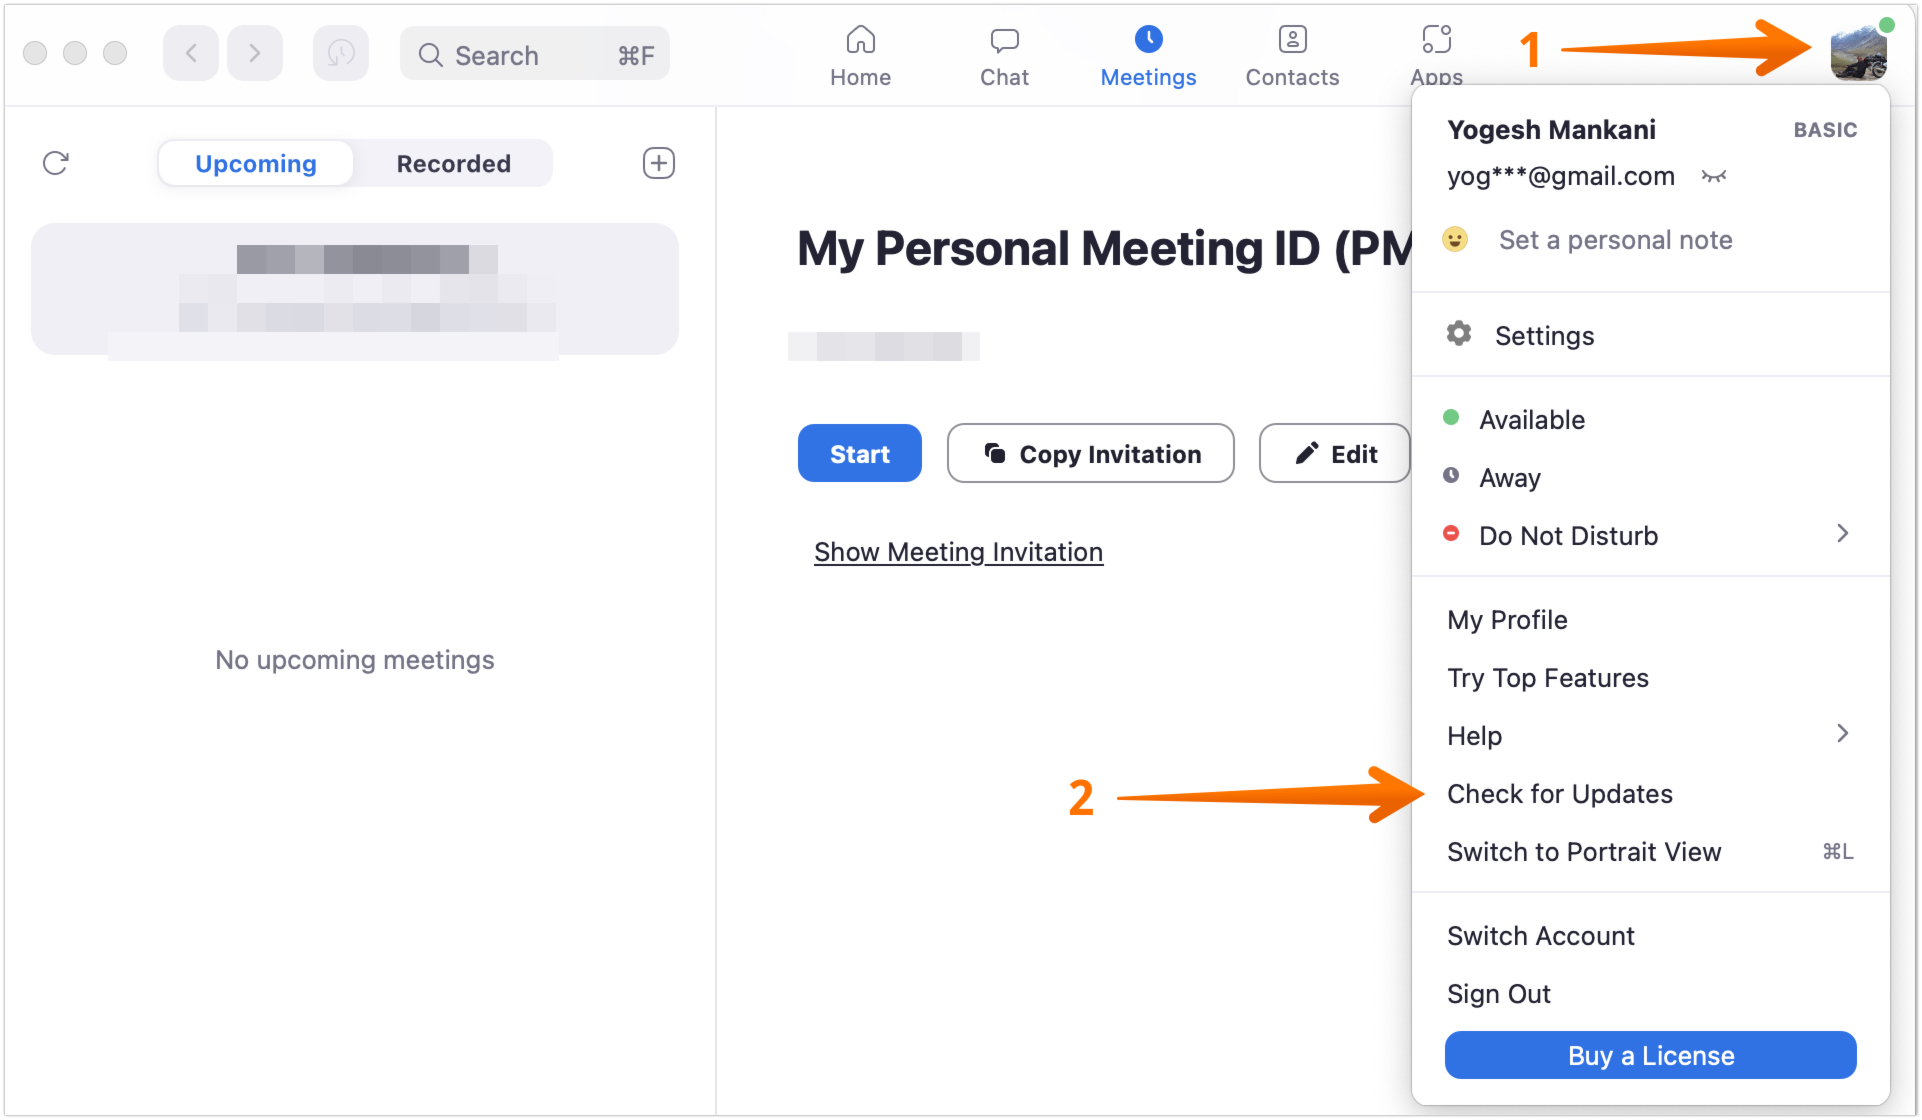The image size is (1922, 1120).
Task: Switch to the Recorded tab
Action: [x=453, y=164]
